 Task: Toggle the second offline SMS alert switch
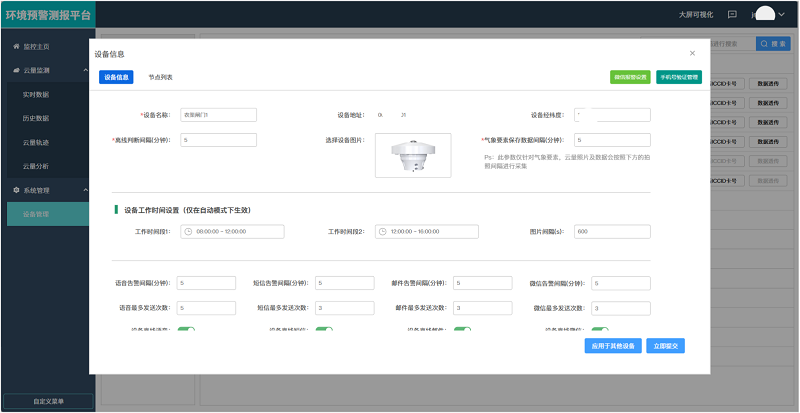coord(323,331)
